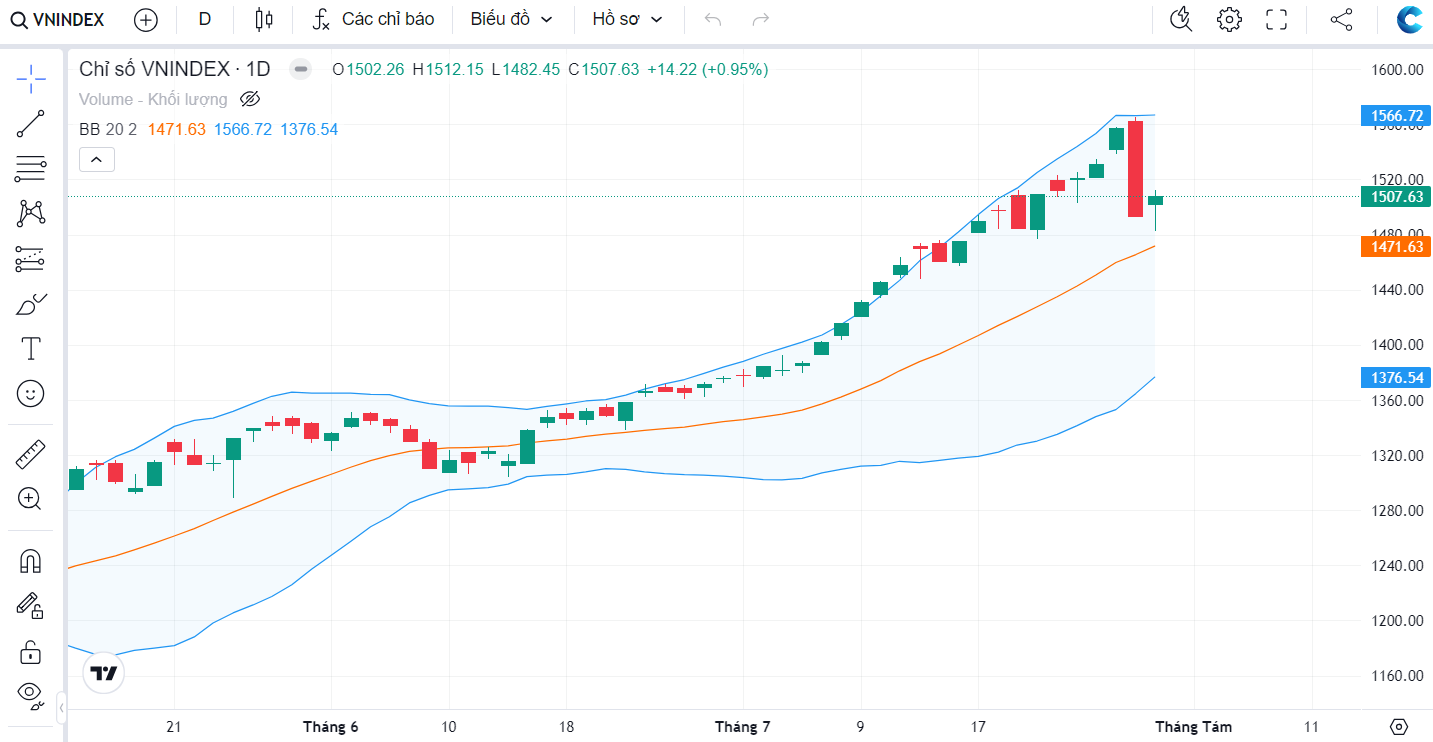
Task: Click the 1566.72 upper band label
Action: coord(1397,116)
